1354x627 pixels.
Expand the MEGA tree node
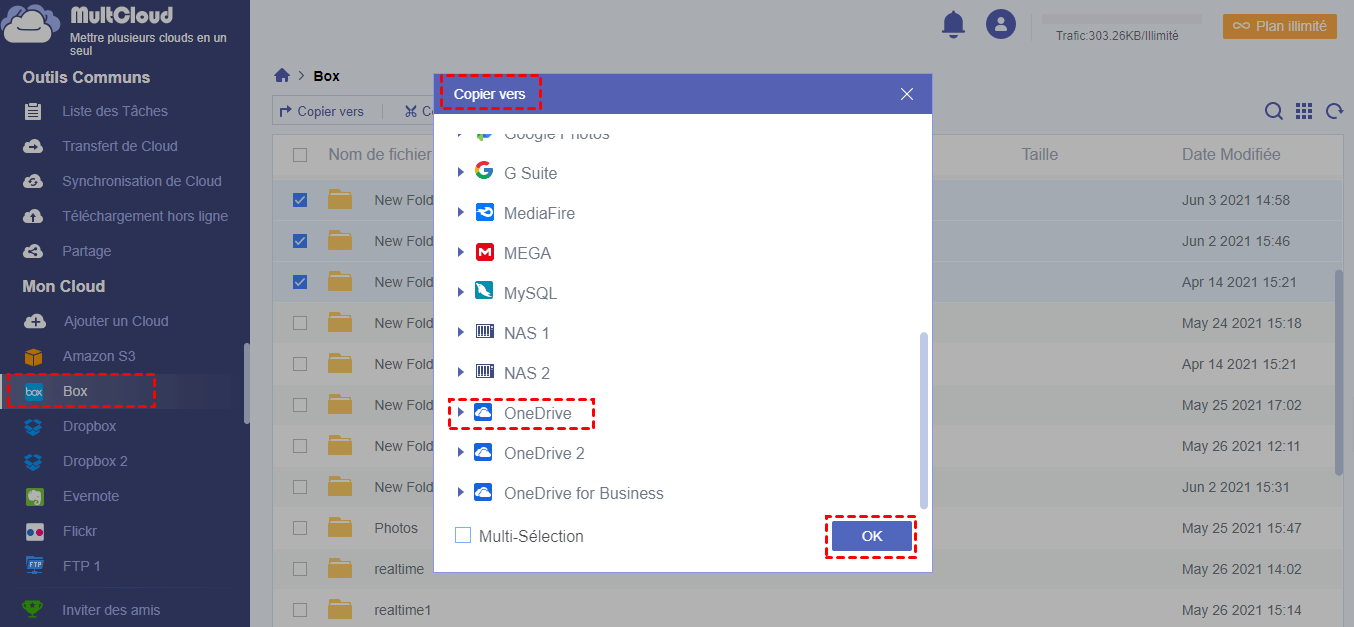pyautogui.click(x=461, y=252)
